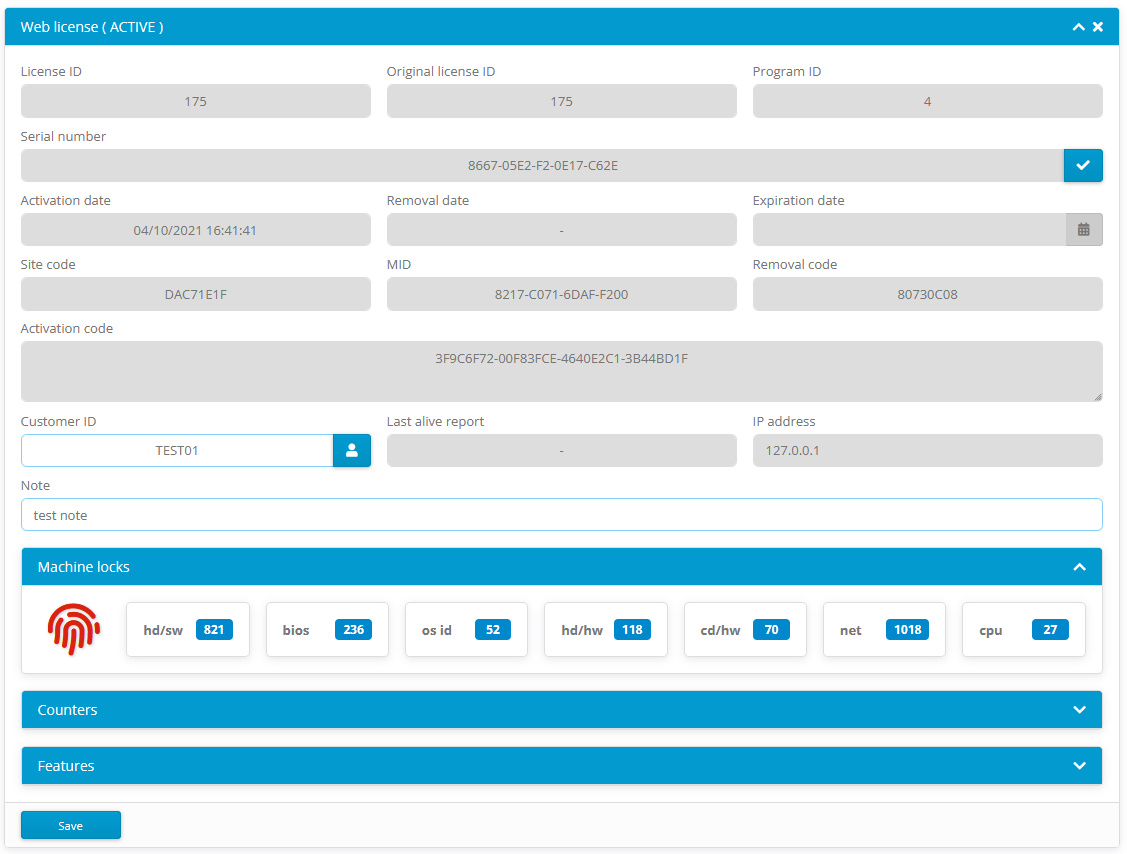1127x854 pixels.
Task: Click the 118 badge on hd/hw
Action: 632,630
